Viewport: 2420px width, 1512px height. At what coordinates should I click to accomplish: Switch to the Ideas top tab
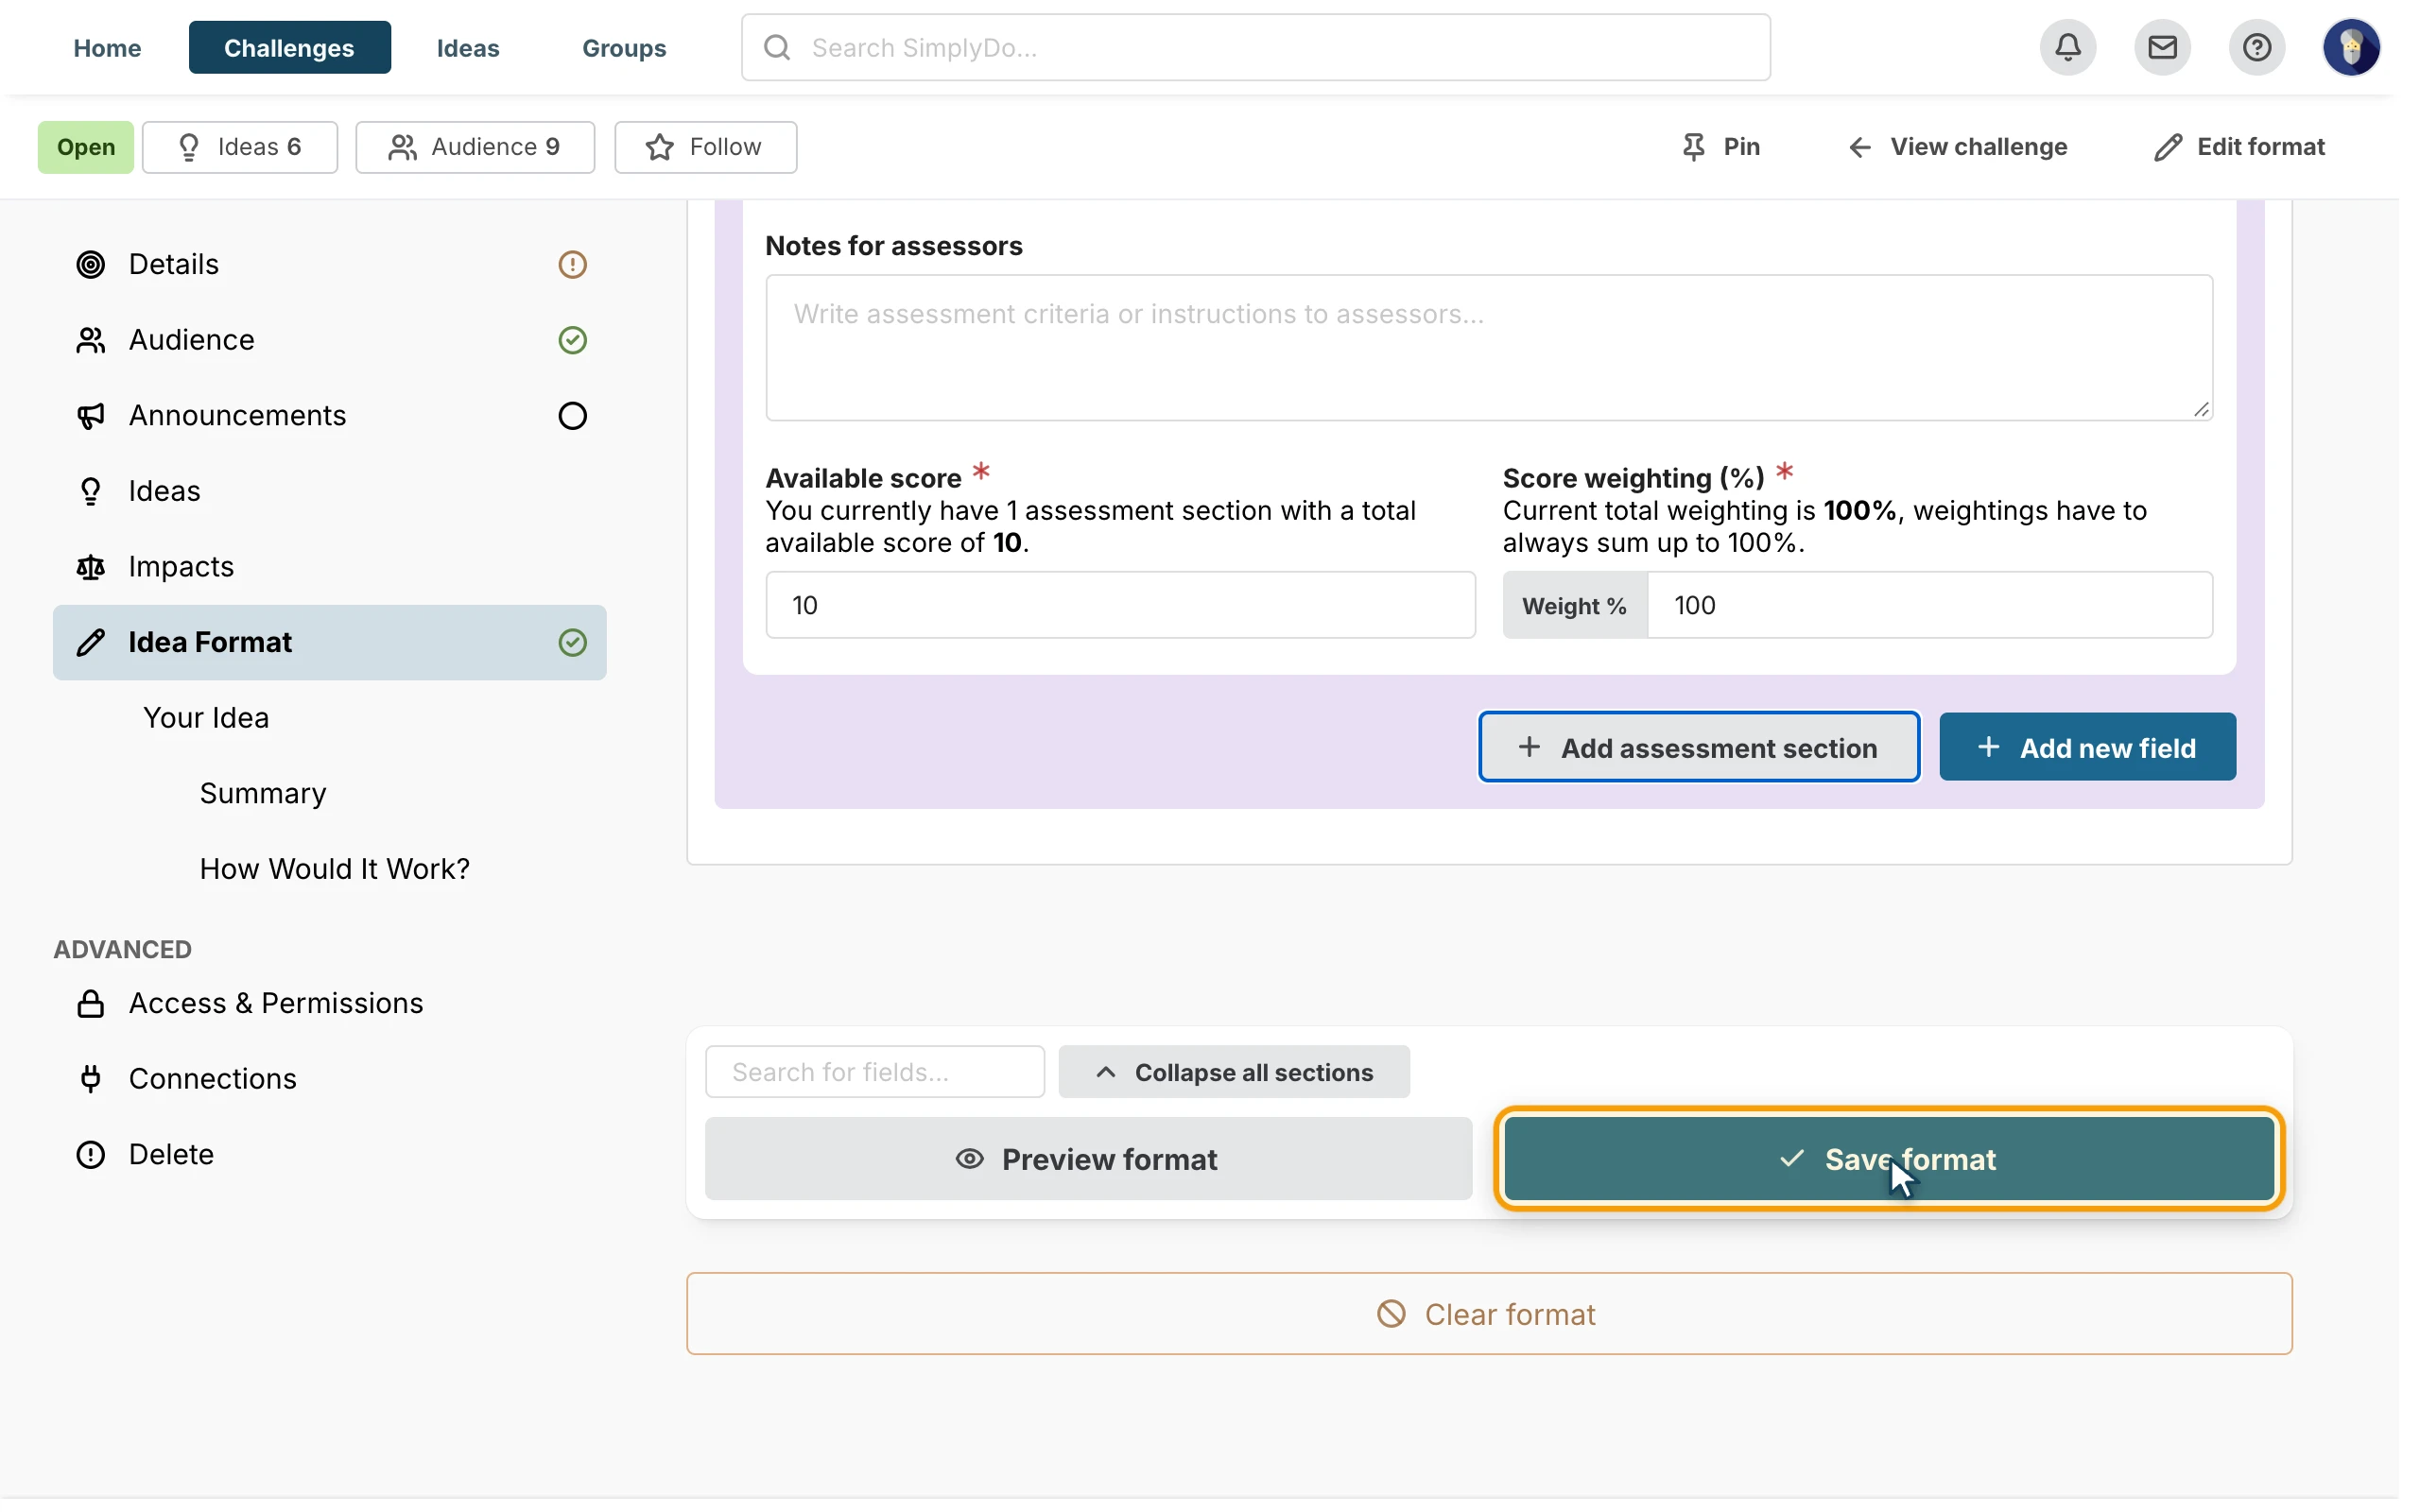click(x=468, y=47)
